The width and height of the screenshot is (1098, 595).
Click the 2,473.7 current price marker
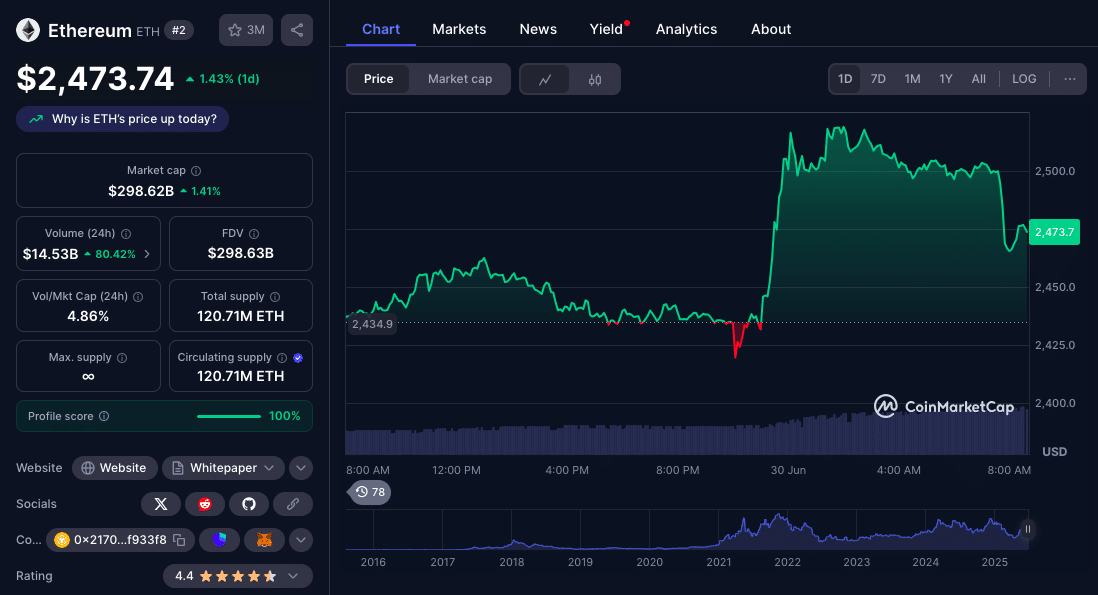point(1055,232)
